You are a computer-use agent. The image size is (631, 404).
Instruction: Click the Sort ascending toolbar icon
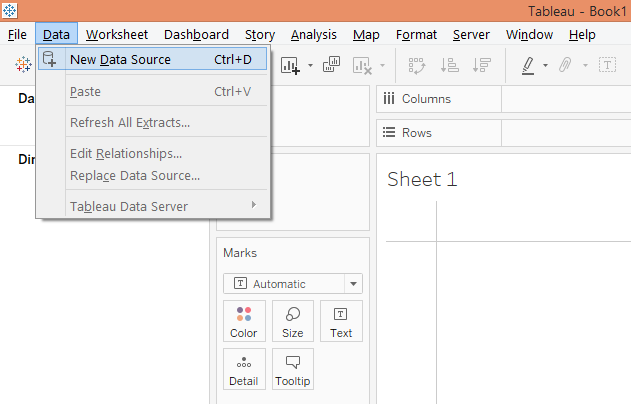pyautogui.click(x=449, y=65)
